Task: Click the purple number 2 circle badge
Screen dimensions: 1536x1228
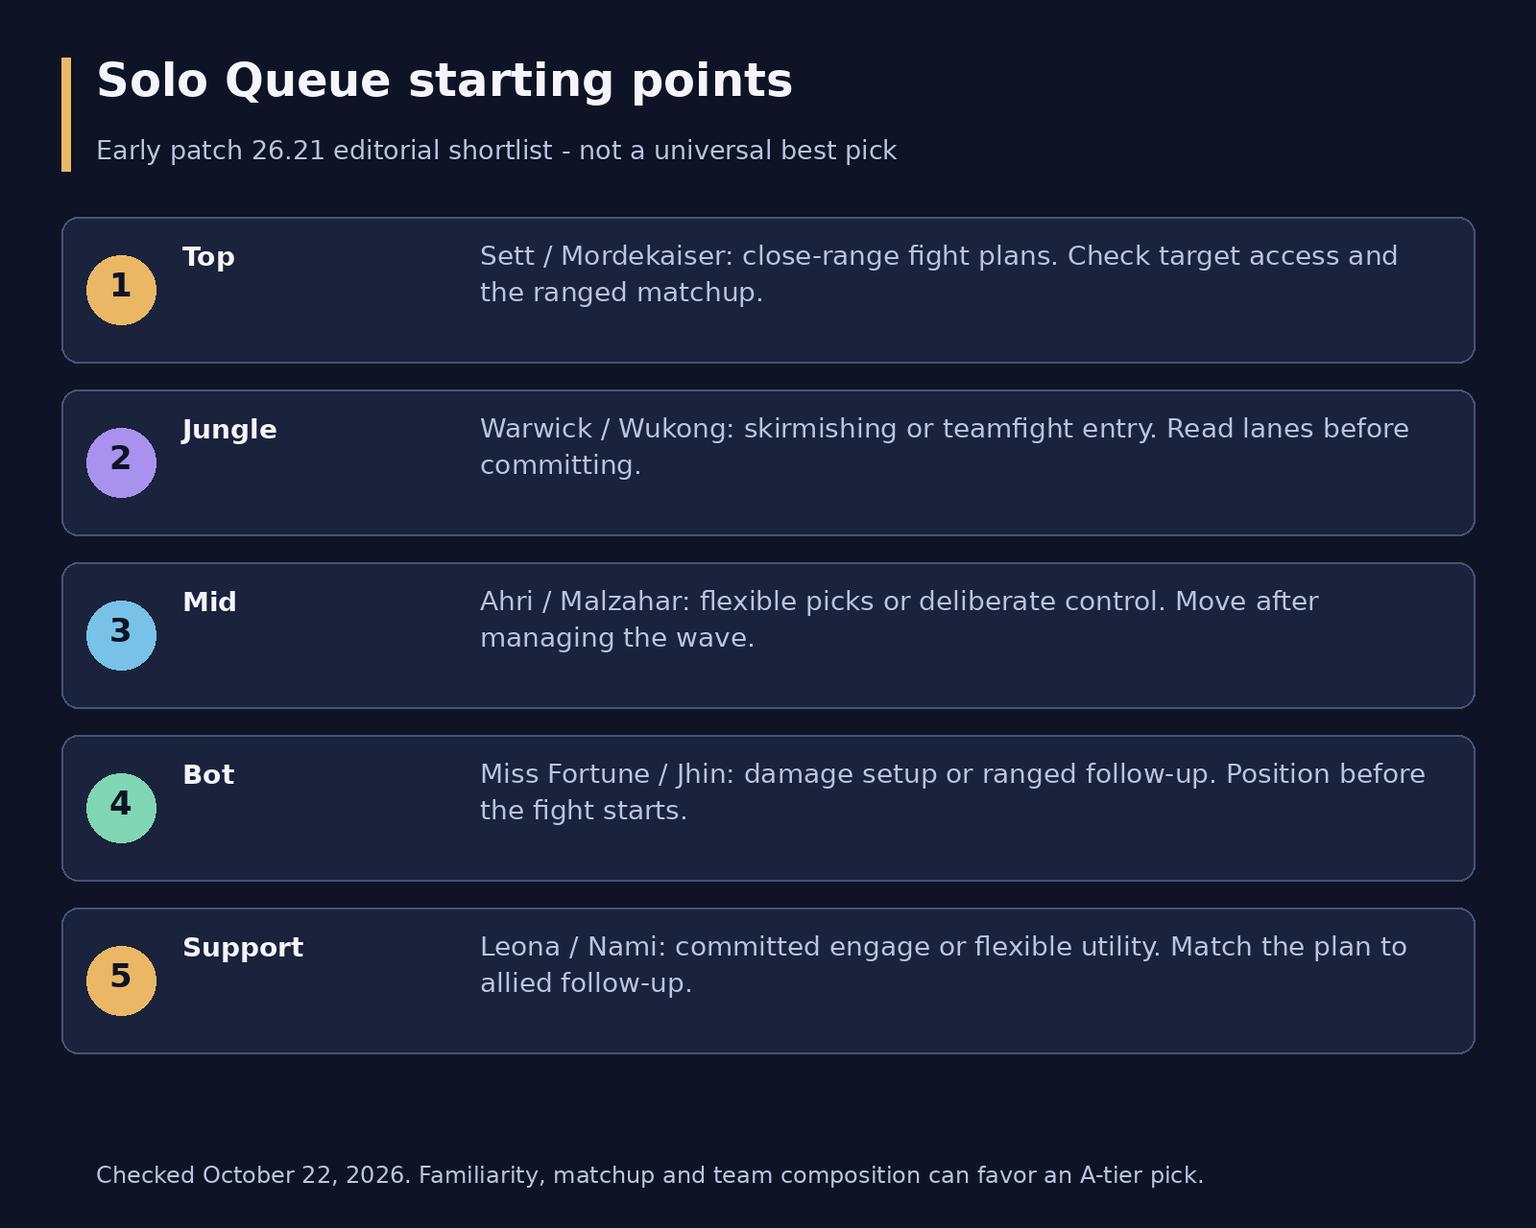Action: click(x=121, y=463)
